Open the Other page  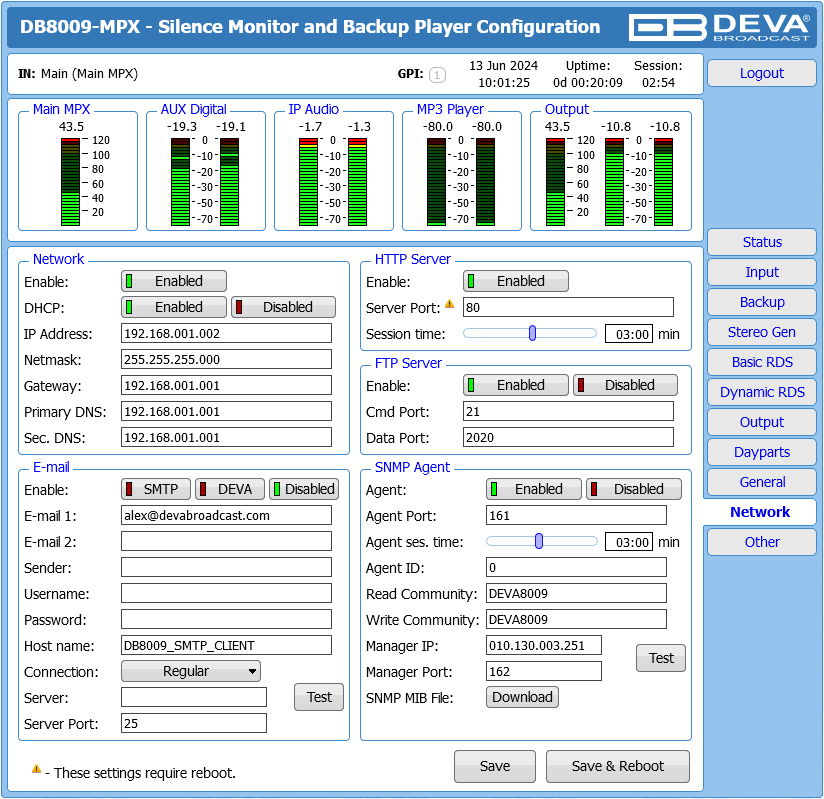click(x=761, y=542)
